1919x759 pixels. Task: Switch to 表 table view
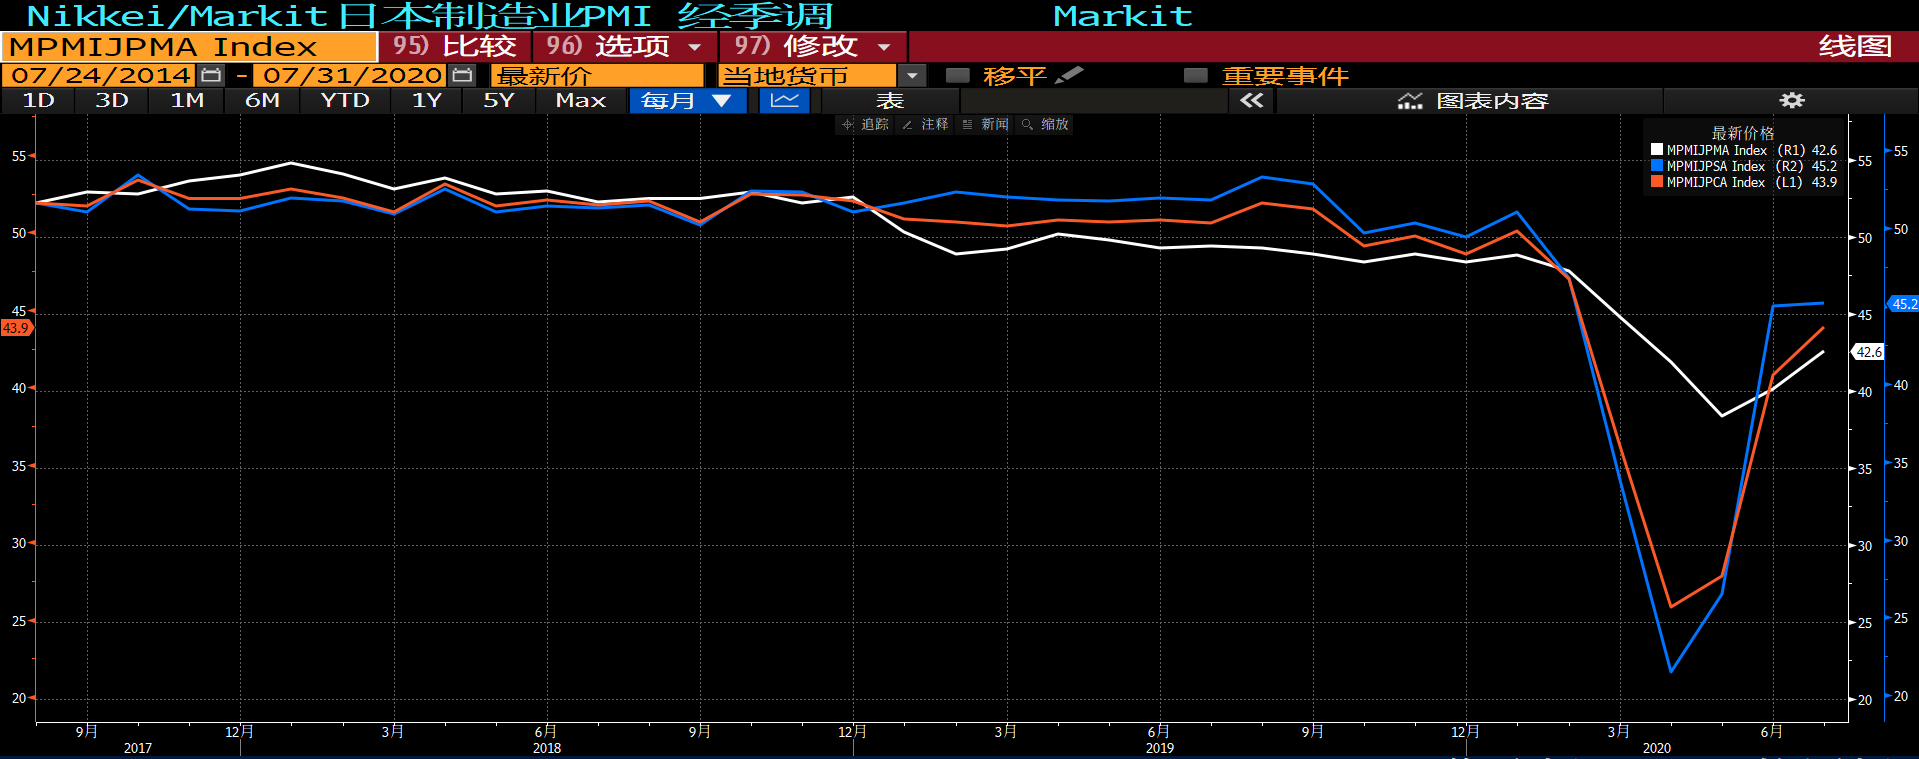889,100
